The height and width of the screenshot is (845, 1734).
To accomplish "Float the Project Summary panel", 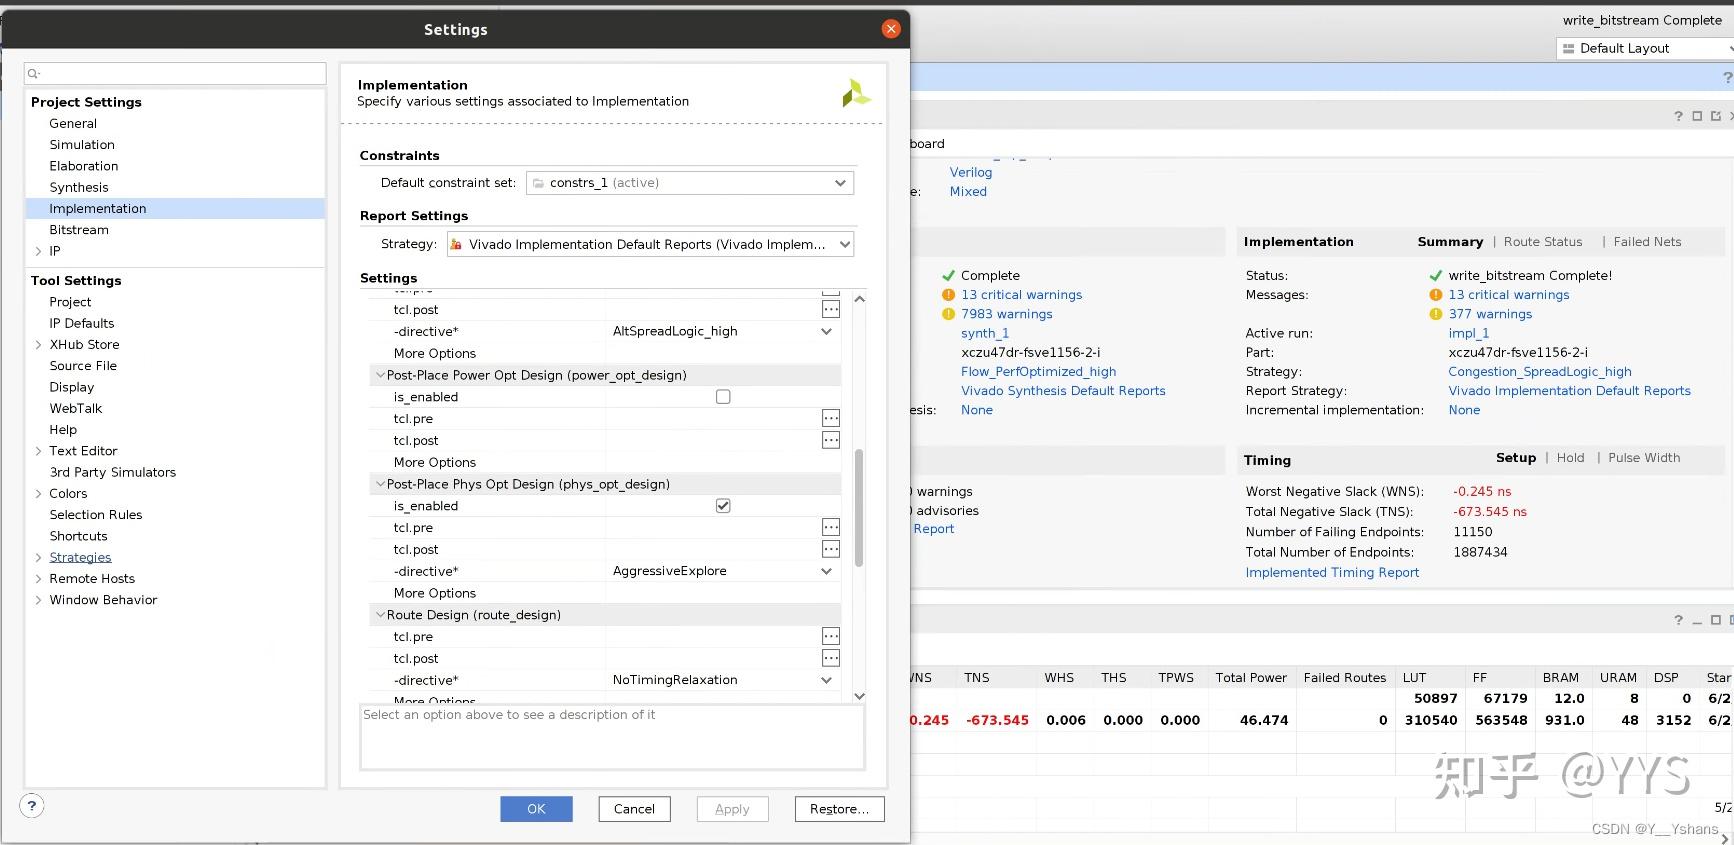I will click(1716, 116).
